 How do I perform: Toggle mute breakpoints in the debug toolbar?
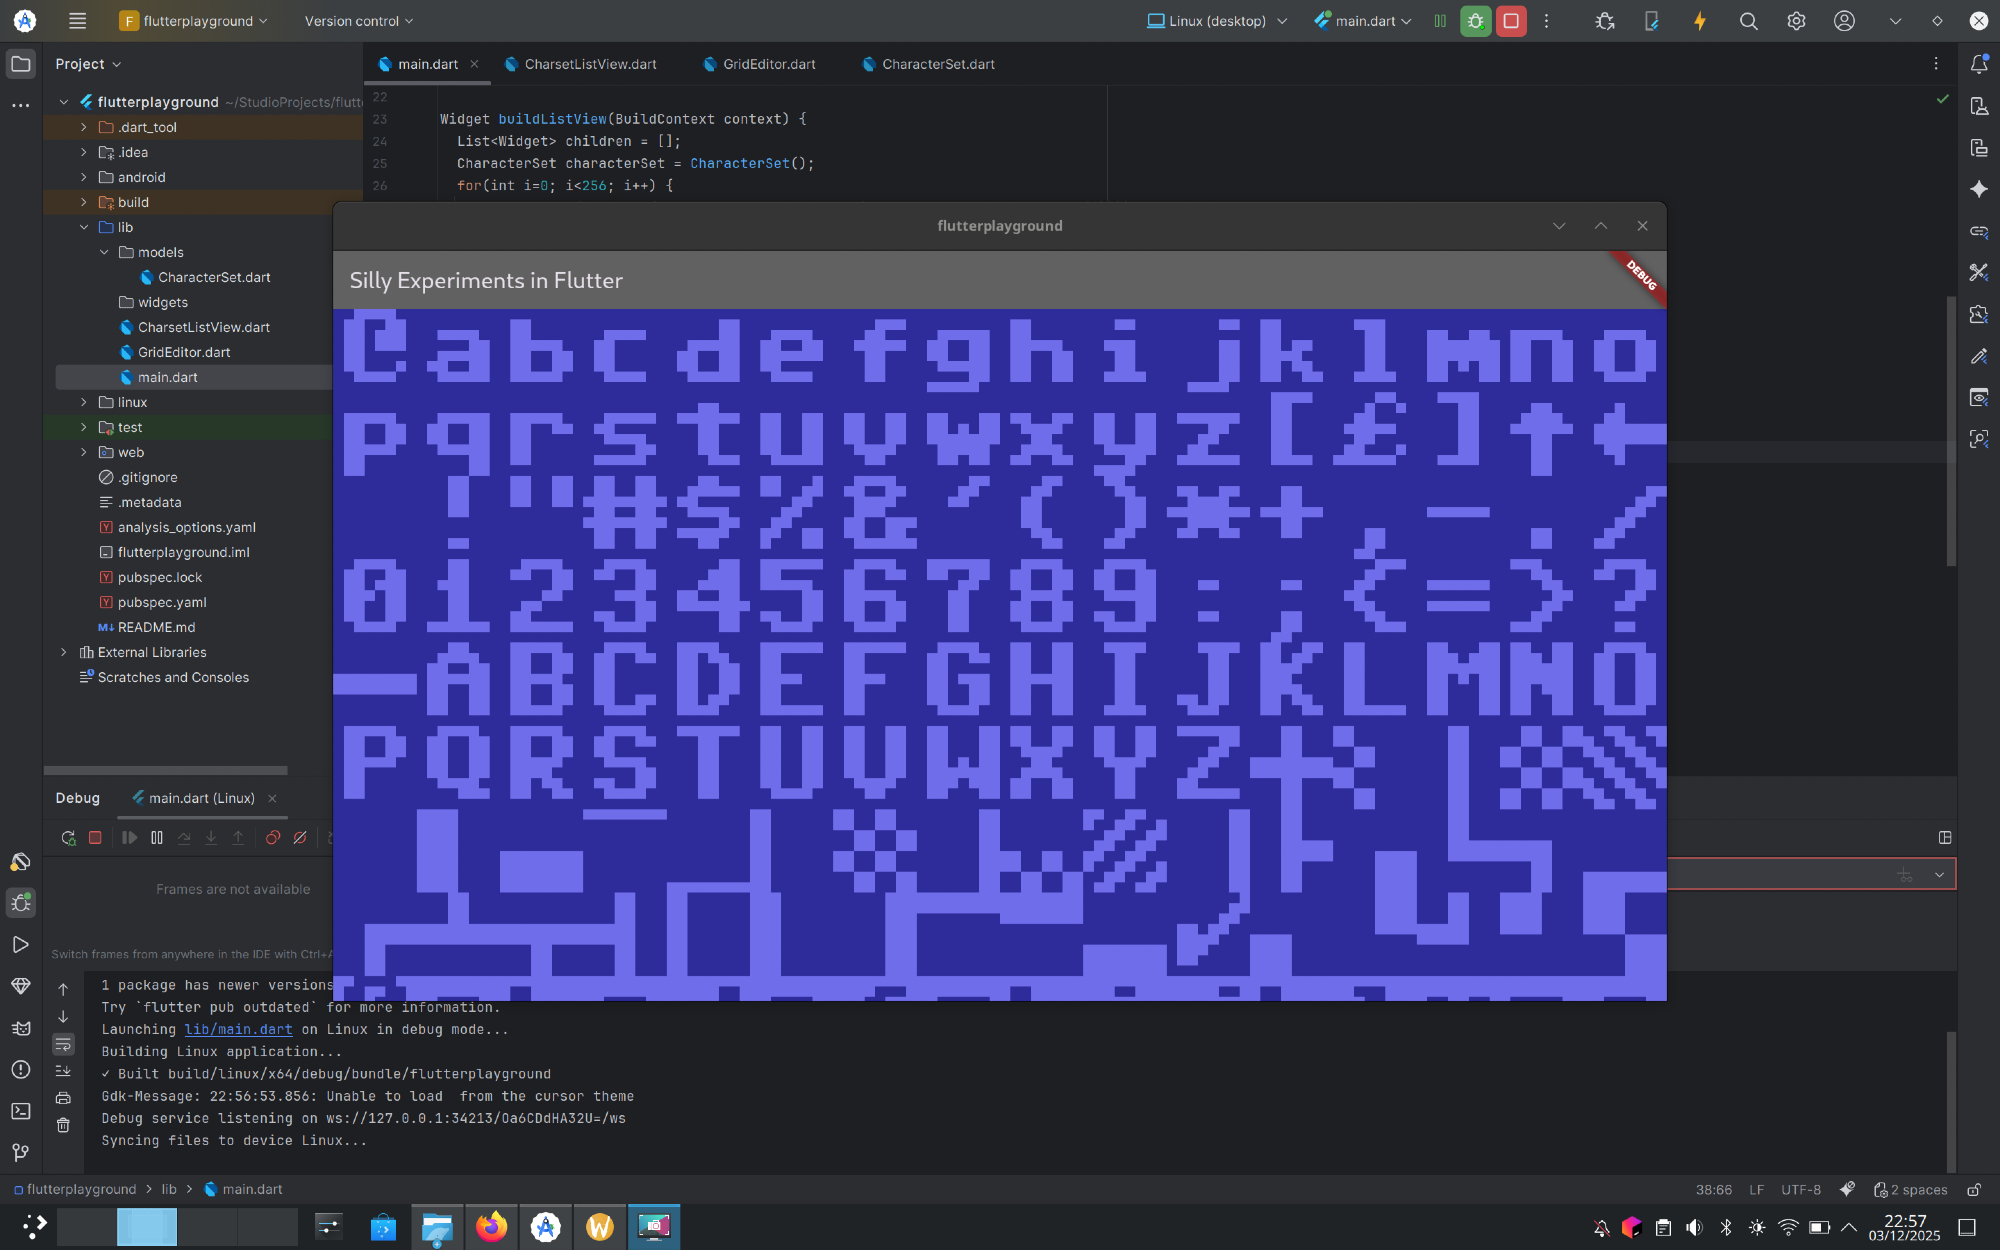coord(300,838)
